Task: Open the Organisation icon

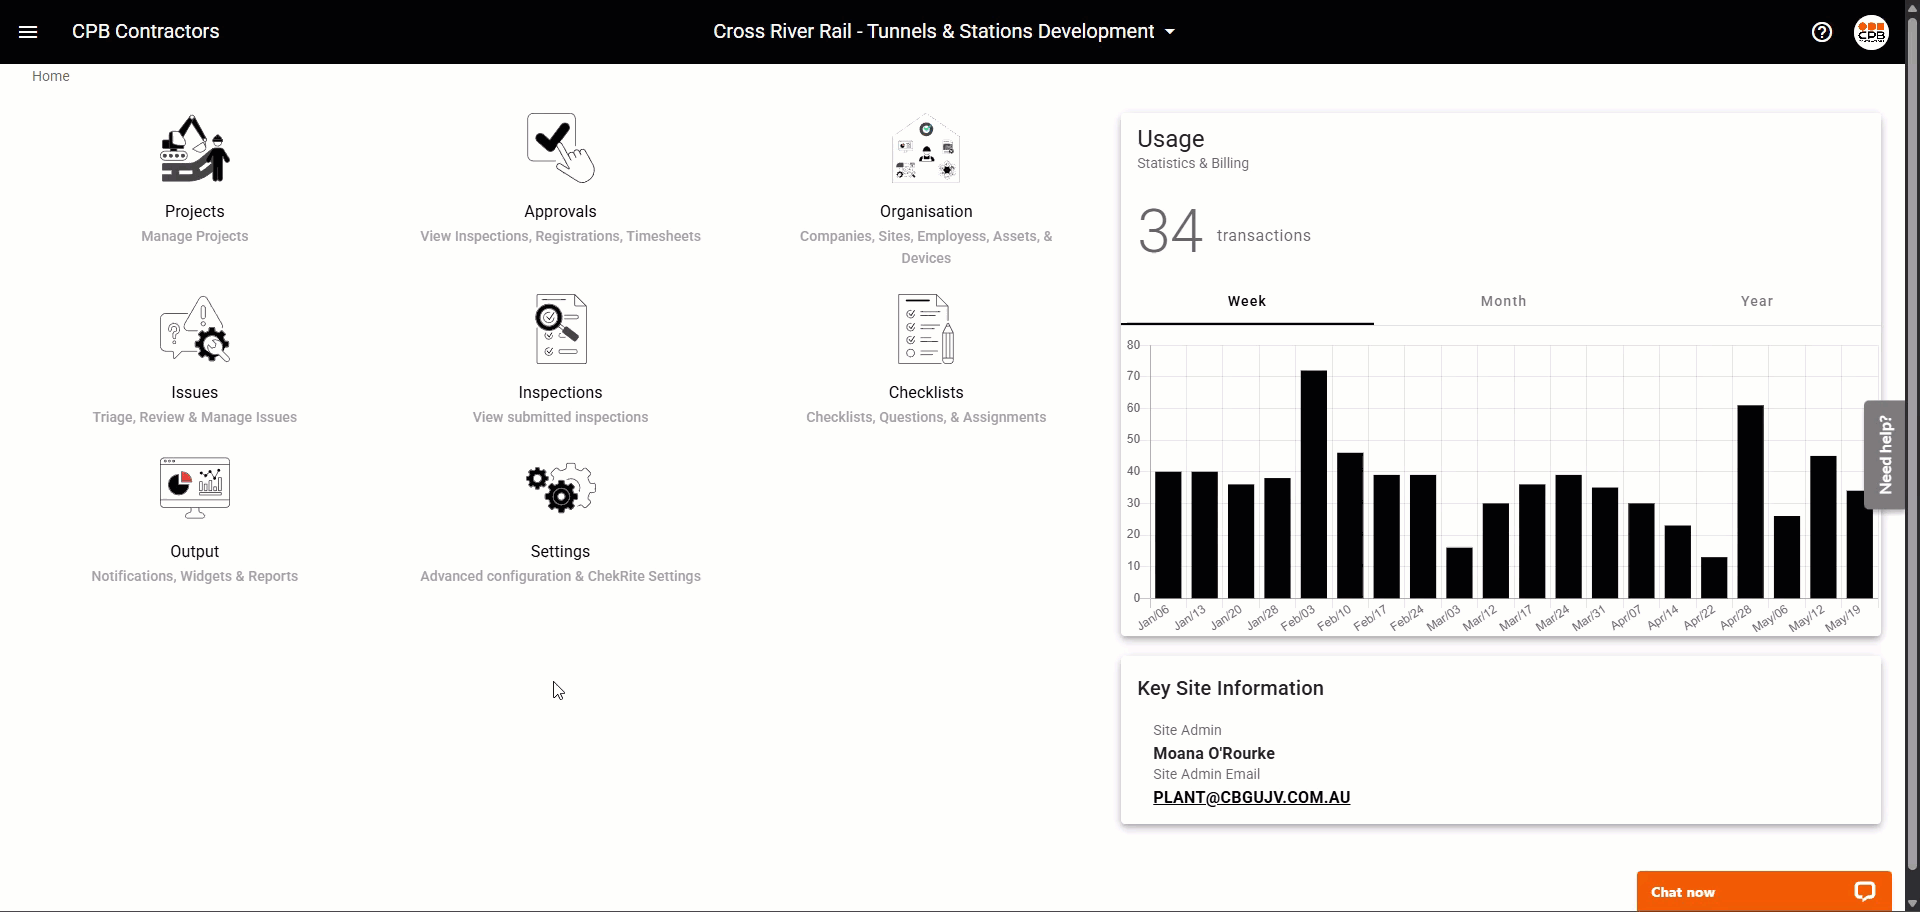Action: (x=926, y=148)
